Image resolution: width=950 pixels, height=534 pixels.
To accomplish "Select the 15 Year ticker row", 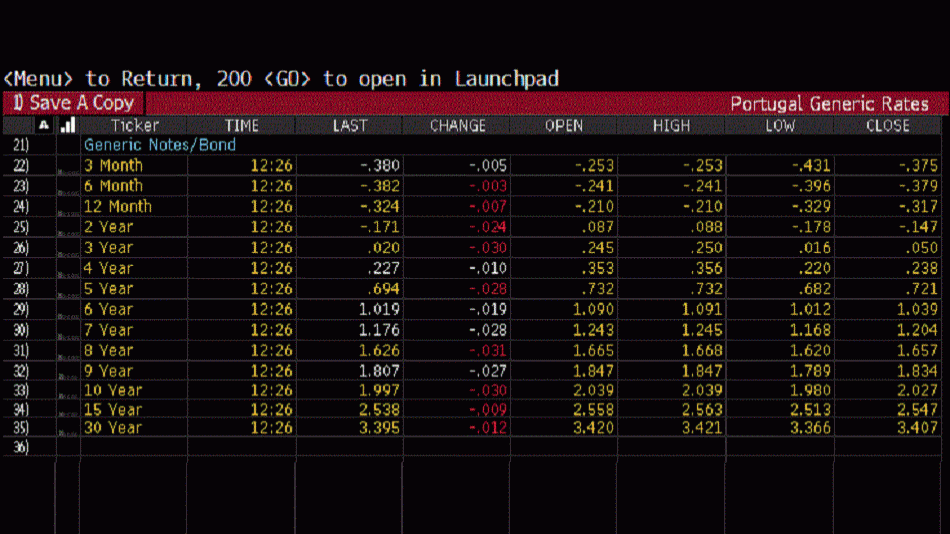I will tap(112, 409).
